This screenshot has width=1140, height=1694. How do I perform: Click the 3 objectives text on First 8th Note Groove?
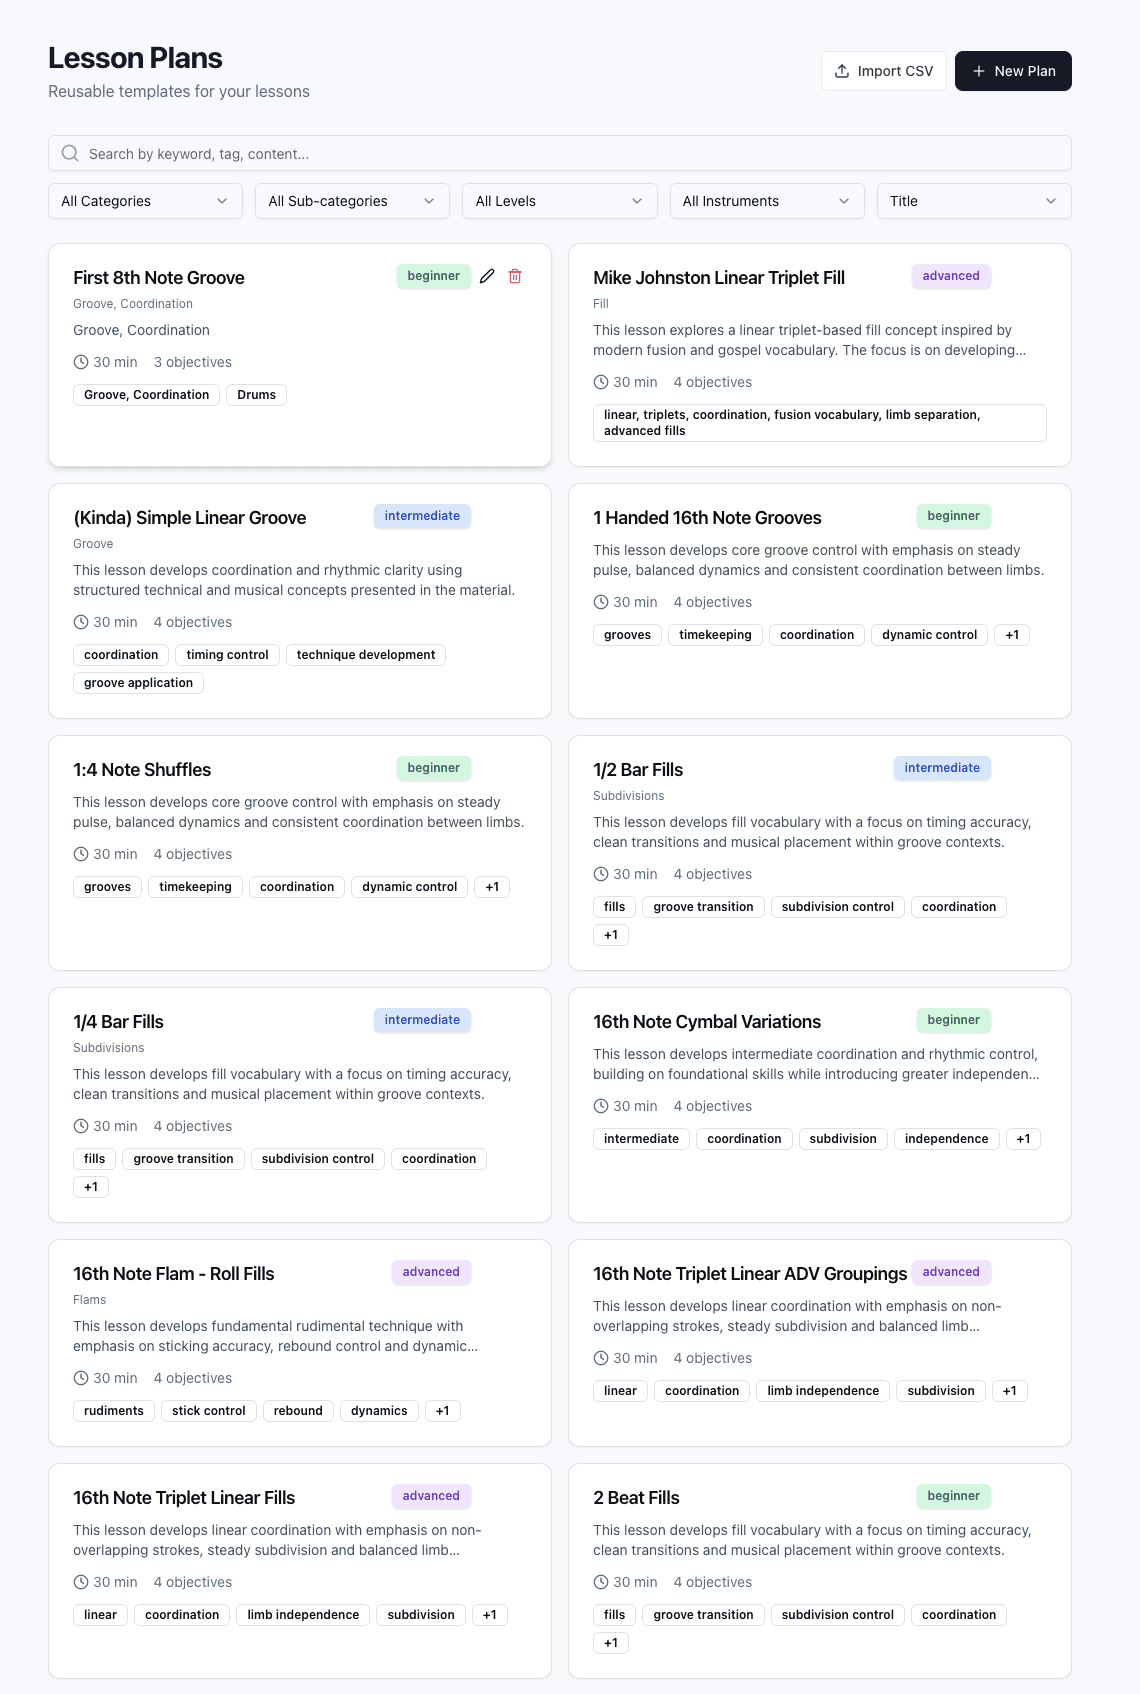(x=193, y=362)
